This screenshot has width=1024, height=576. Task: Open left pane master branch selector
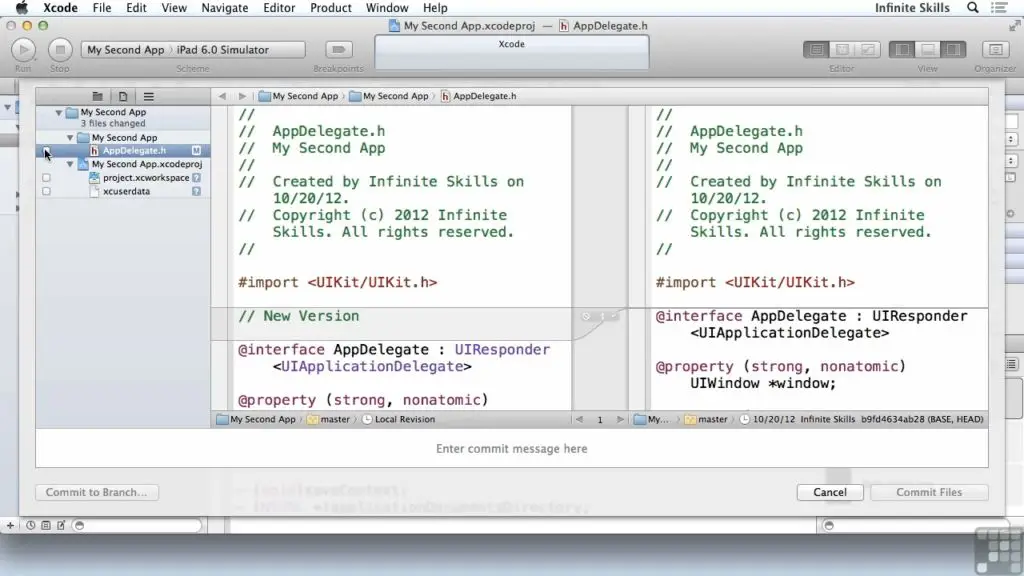[328, 419]
